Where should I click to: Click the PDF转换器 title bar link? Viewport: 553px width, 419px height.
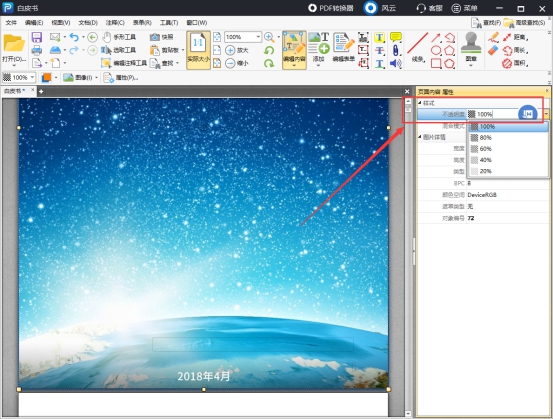coord(330,8)
